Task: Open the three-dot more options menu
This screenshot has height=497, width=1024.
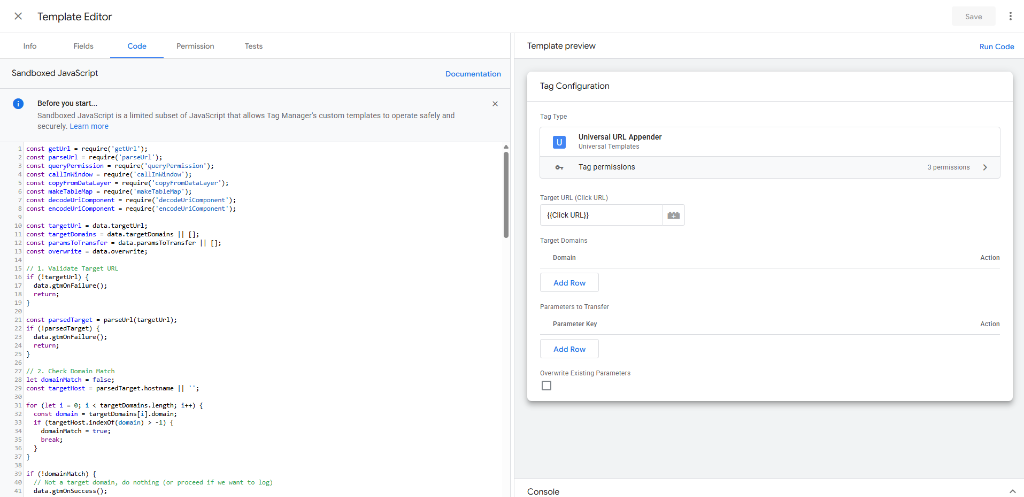Action: coord(1010,16)
